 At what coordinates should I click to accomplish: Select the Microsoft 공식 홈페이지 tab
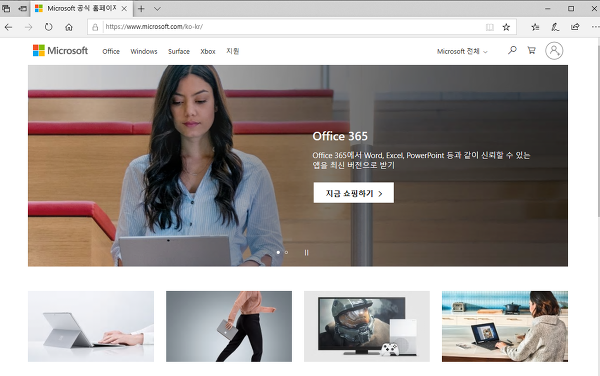[82, 8]
